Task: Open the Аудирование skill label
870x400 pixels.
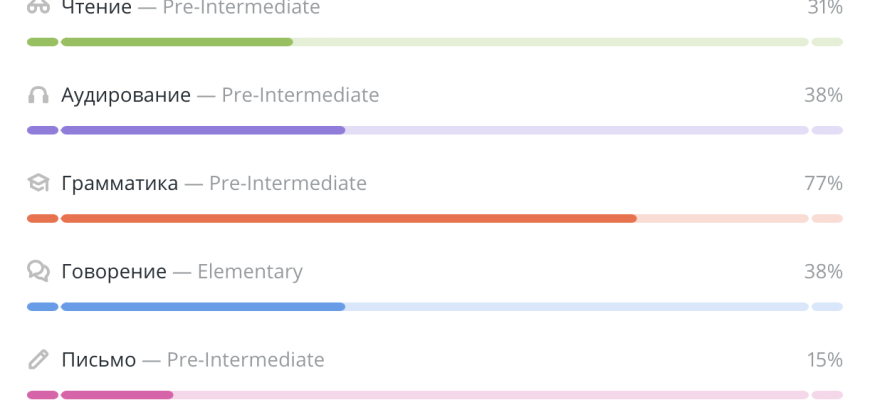Action: [x=126, y=96]
